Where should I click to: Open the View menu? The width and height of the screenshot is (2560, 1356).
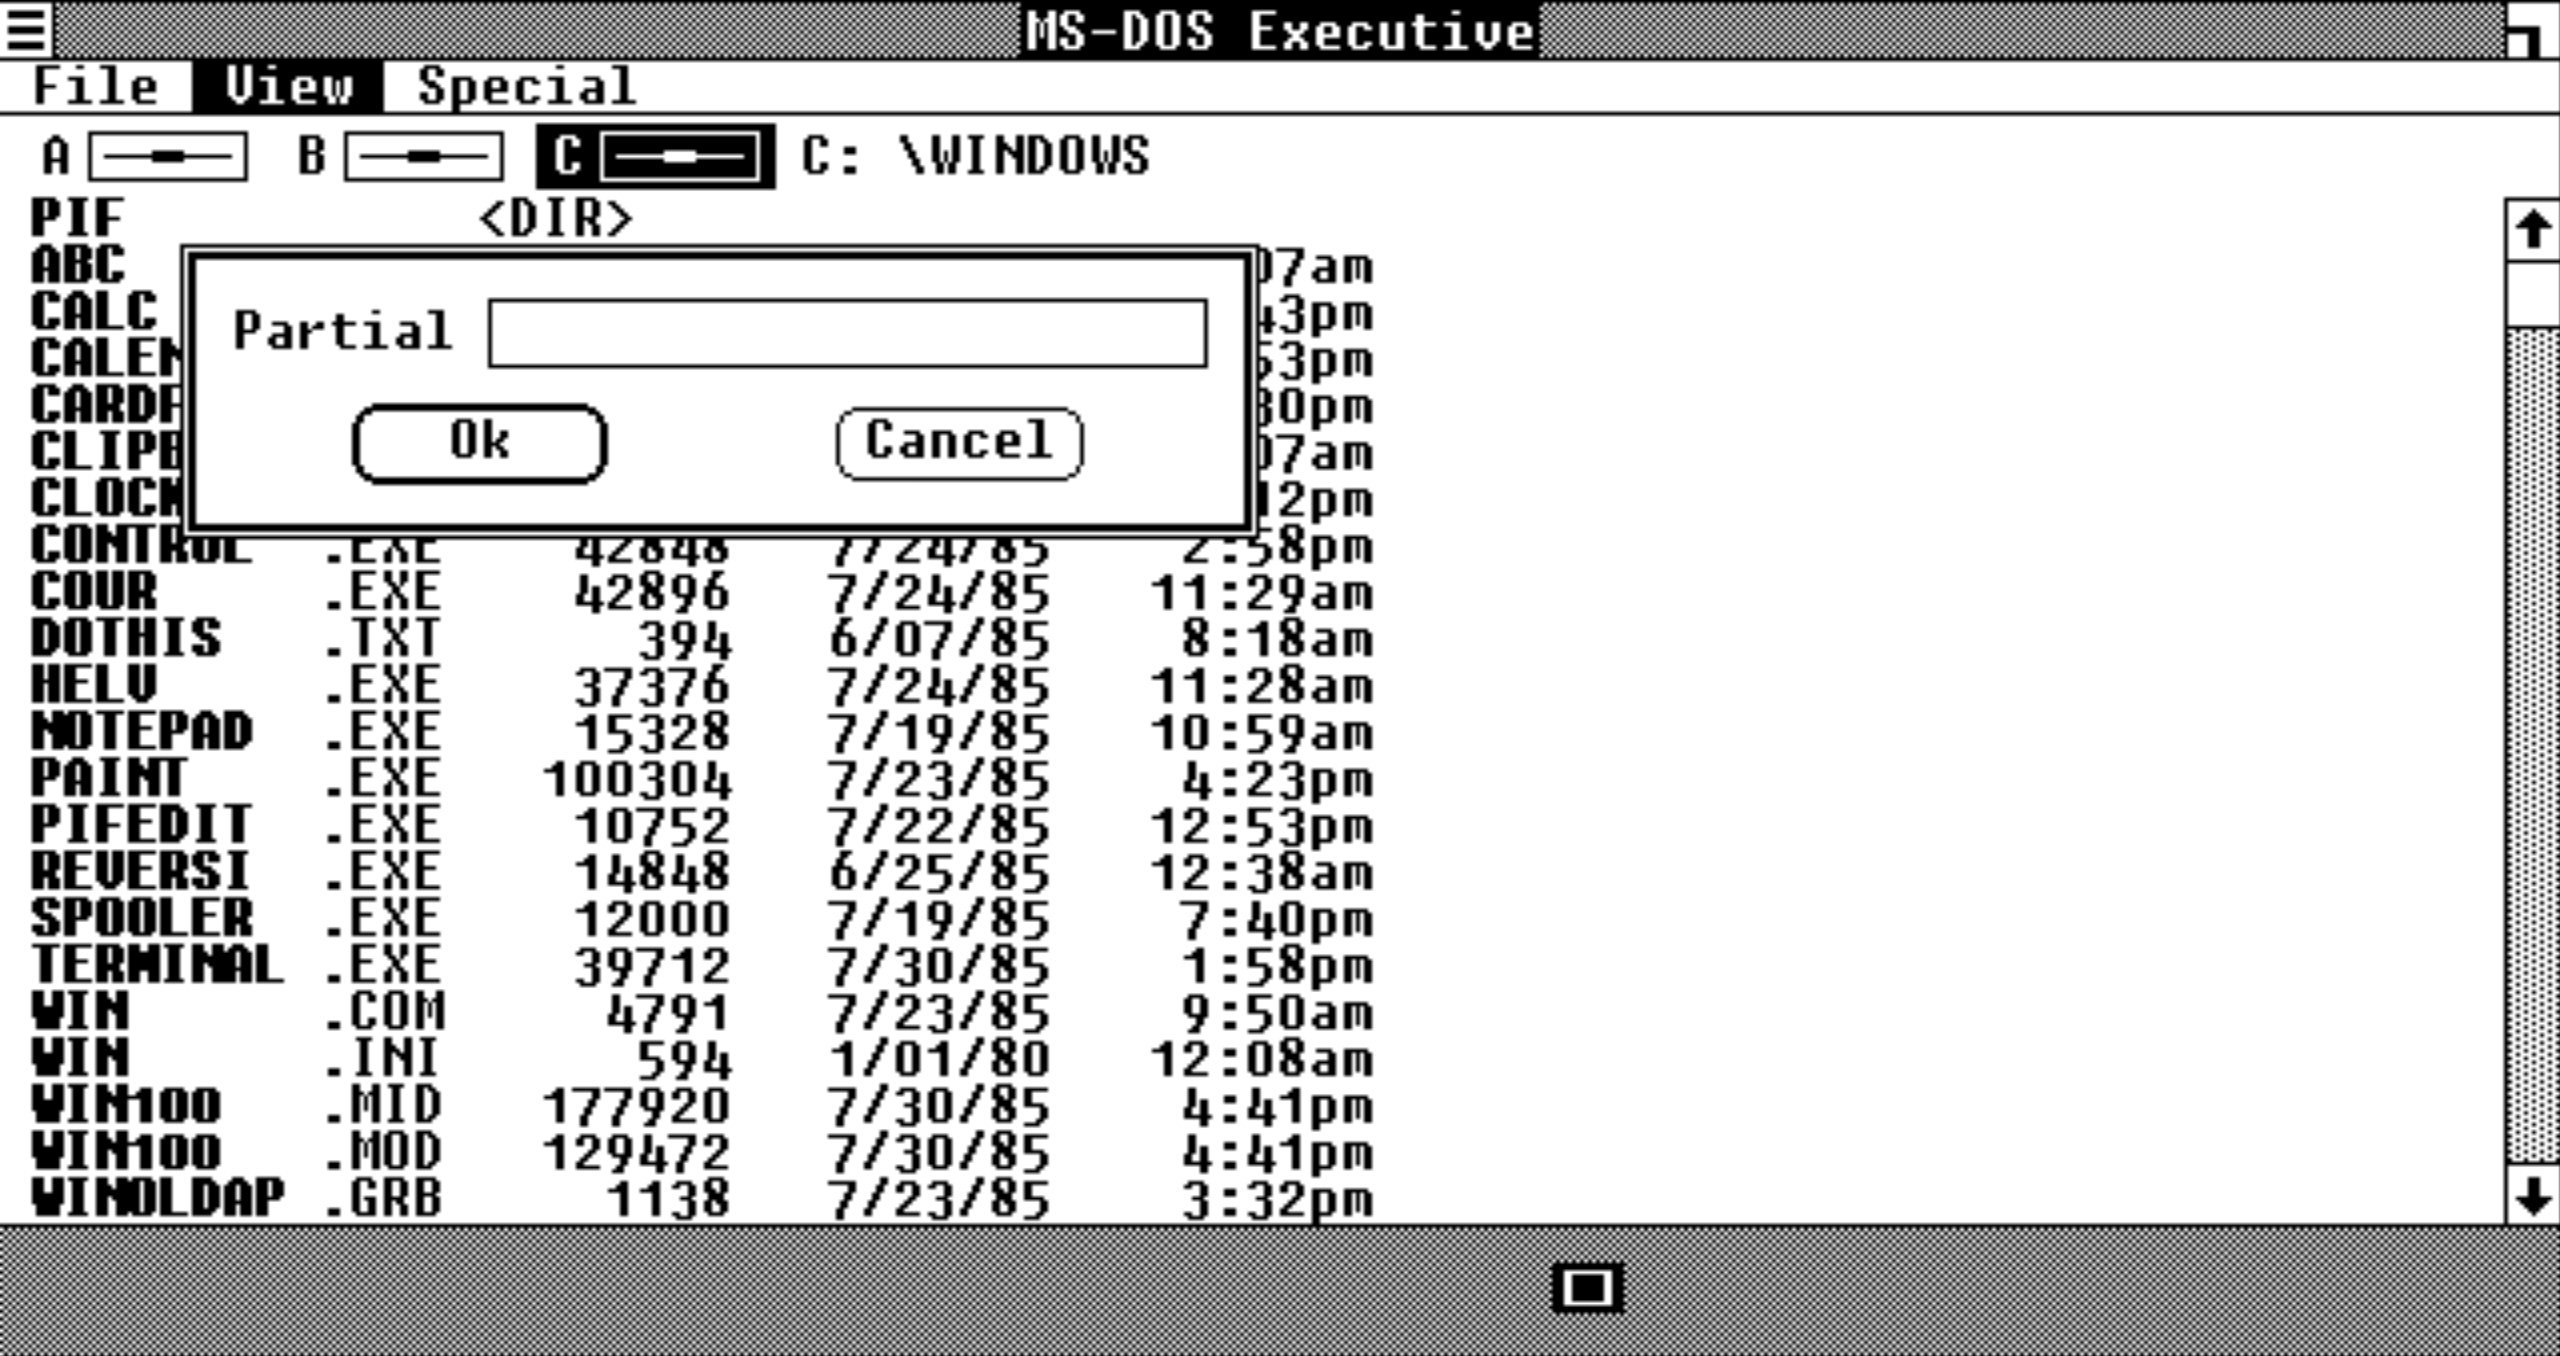[288, 86]
